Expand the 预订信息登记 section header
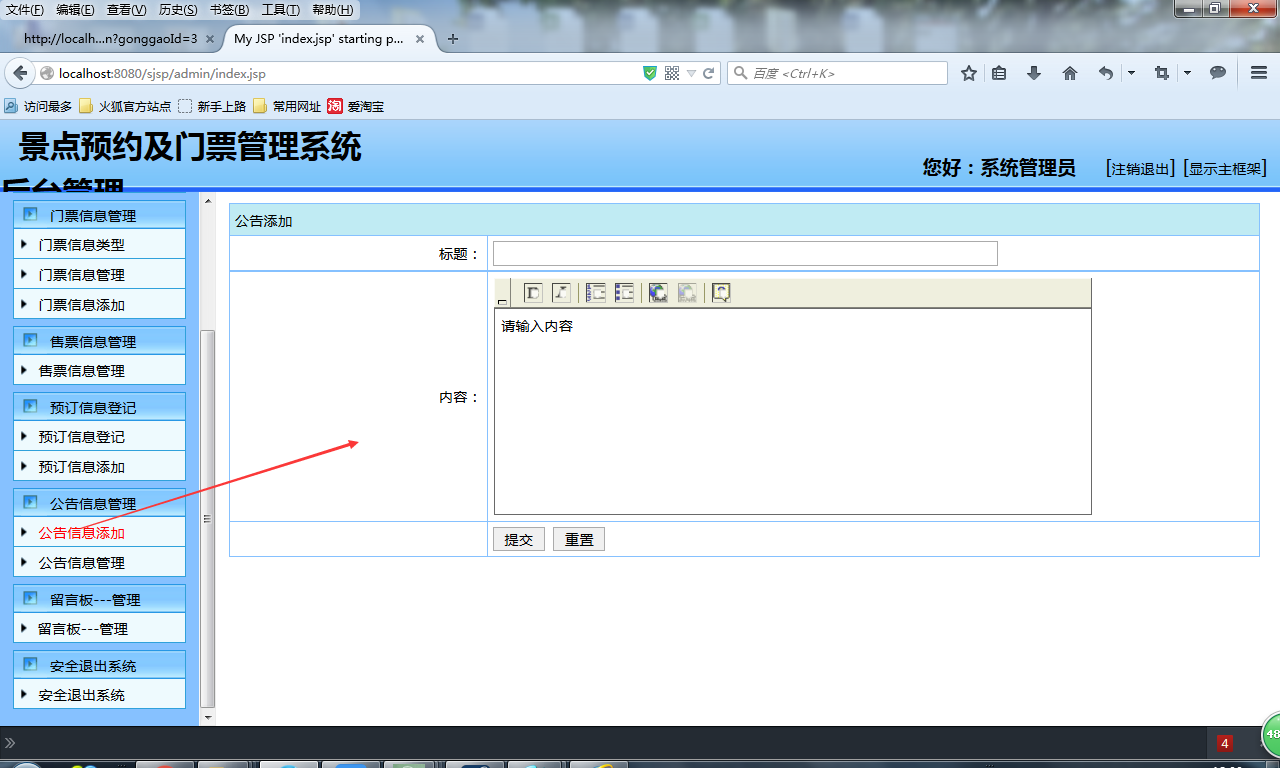Image resolution: width=1280 pixels, height=768 pixels. click(x=100, y=407)
